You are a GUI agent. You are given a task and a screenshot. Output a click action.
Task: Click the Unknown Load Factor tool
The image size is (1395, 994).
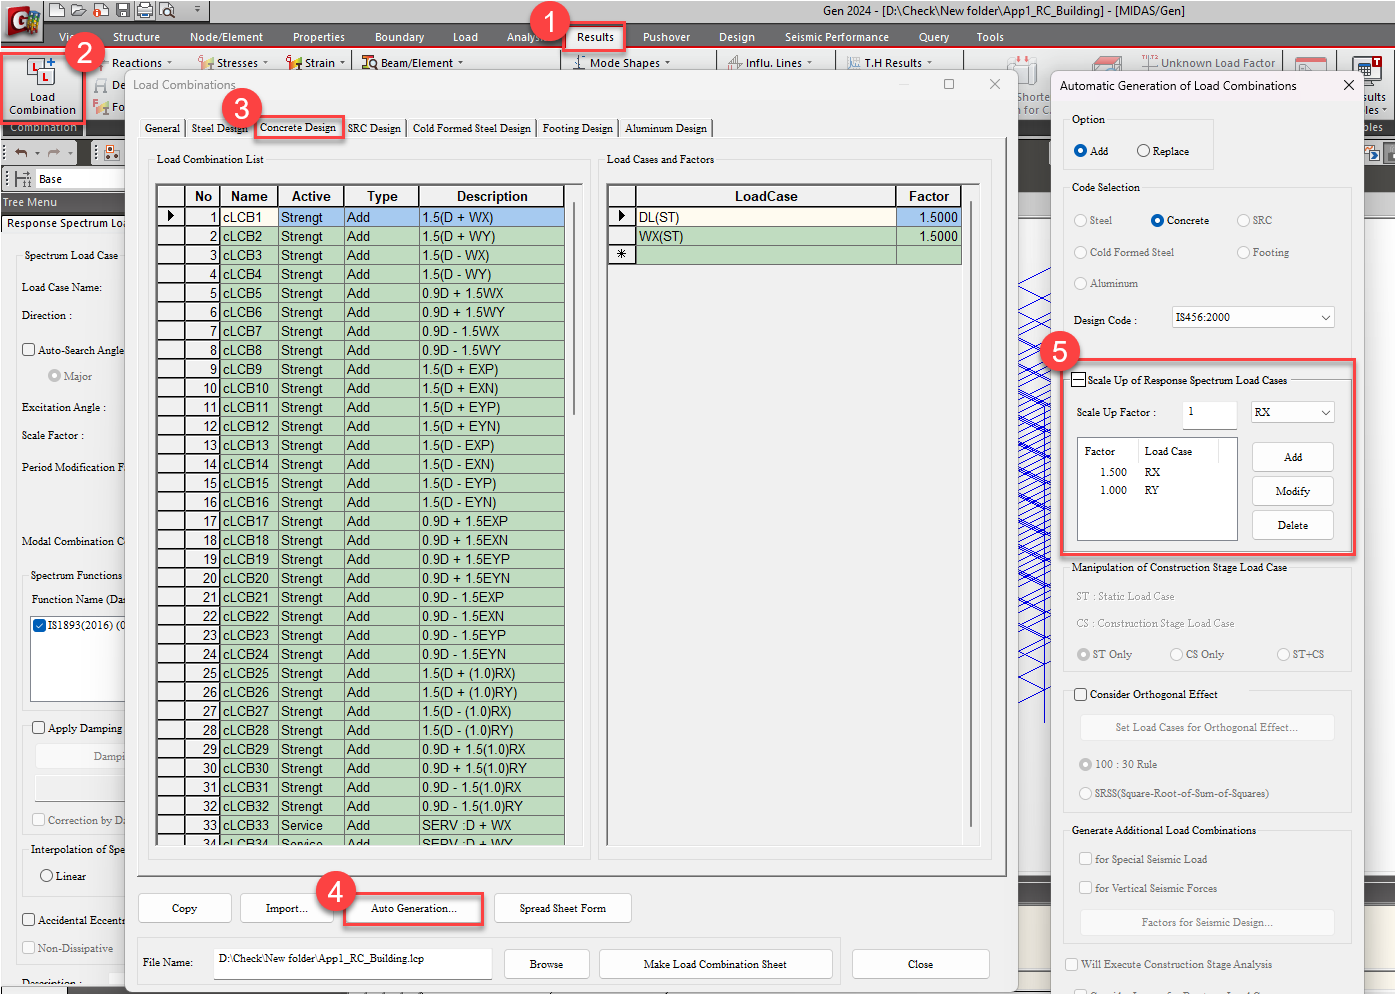(1209, 63)
